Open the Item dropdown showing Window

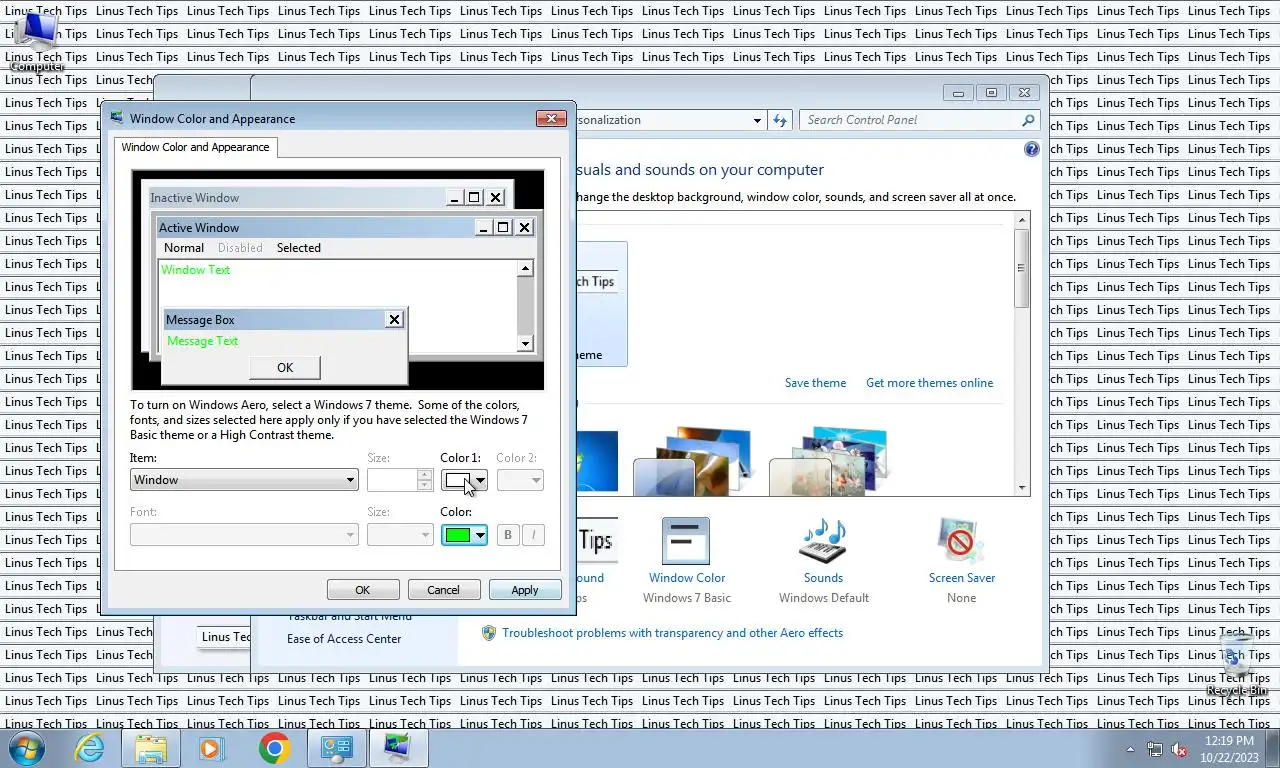point(244,480)
